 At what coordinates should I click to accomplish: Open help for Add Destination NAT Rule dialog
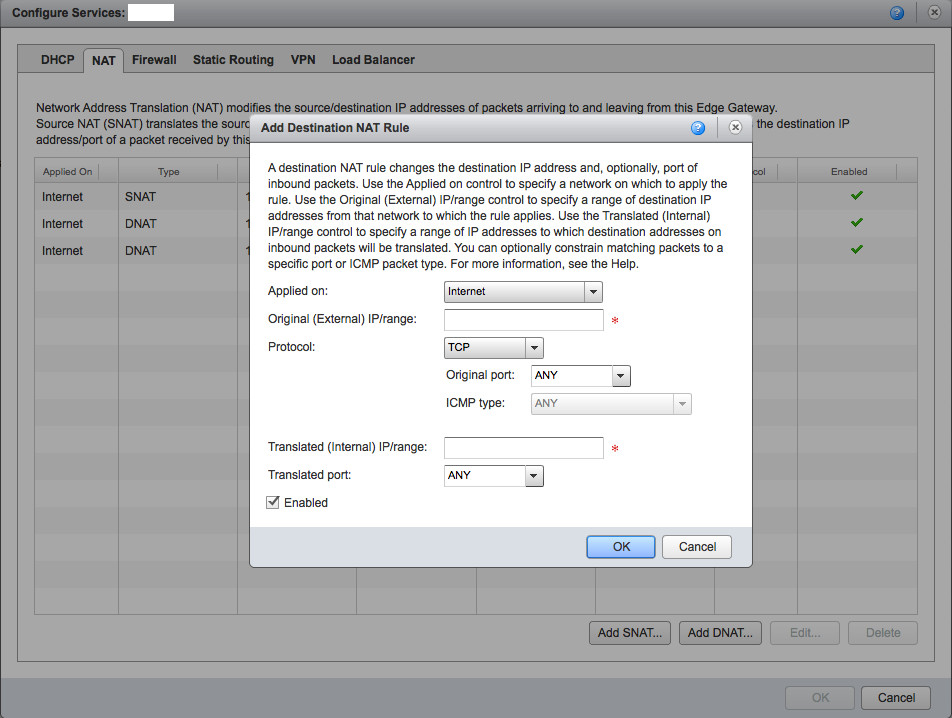(698, 128)
